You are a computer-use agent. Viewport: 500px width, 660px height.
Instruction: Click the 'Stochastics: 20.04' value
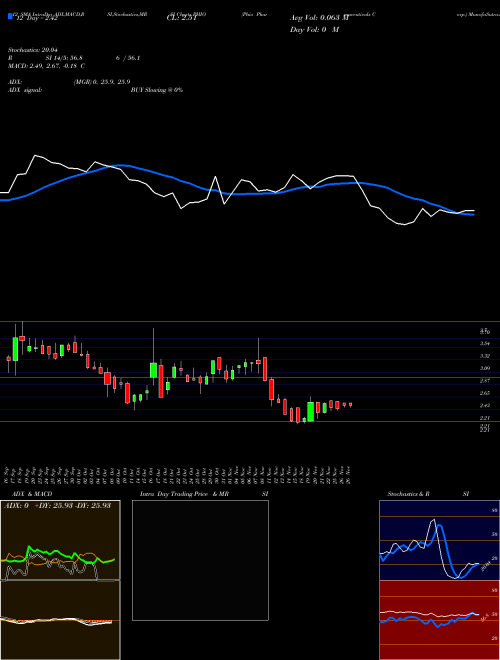tap(32, 50)
